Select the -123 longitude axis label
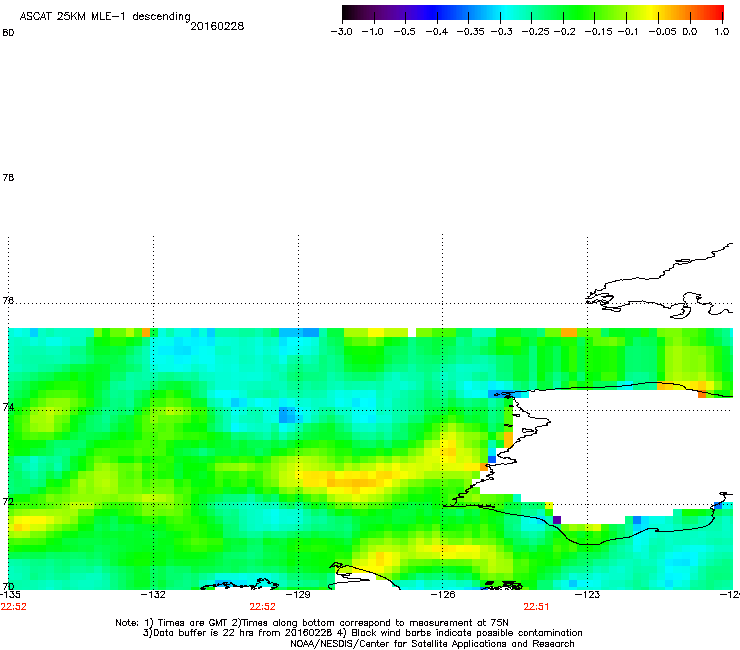Image resolution: width=740 pixels, height=650 pixels. pyautogui.click(x=588, y=594)
